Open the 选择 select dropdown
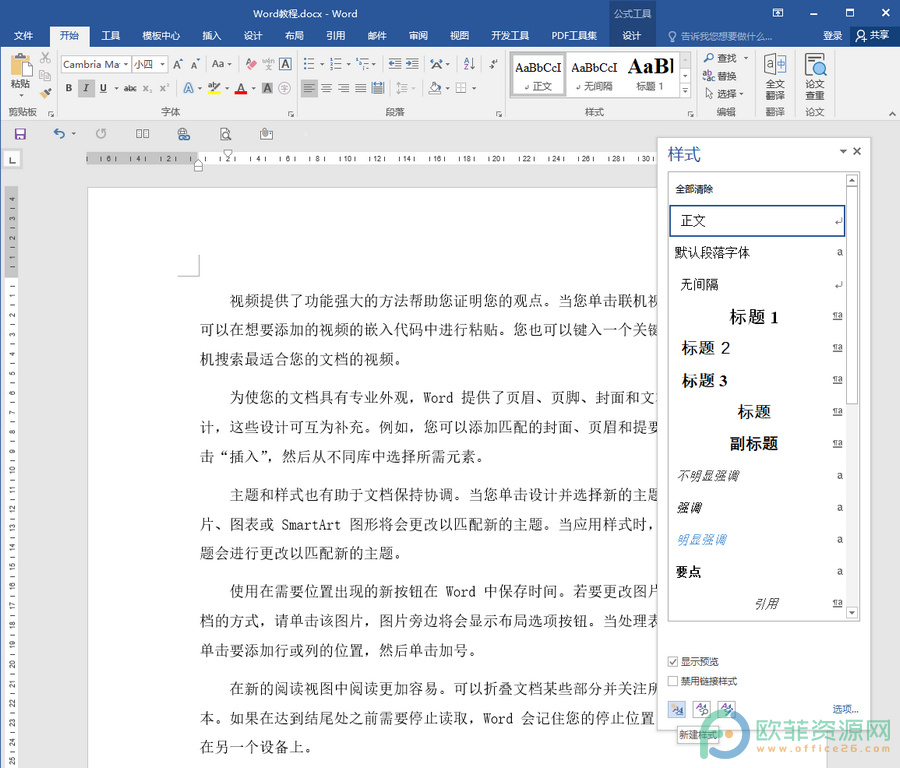 pos(724,93)
